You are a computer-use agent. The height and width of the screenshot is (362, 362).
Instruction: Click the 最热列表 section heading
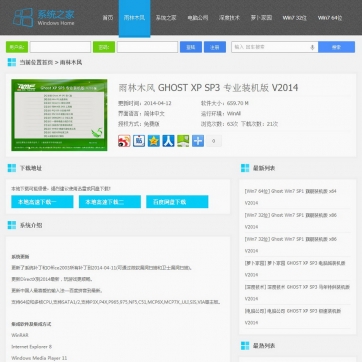[264, 346]
